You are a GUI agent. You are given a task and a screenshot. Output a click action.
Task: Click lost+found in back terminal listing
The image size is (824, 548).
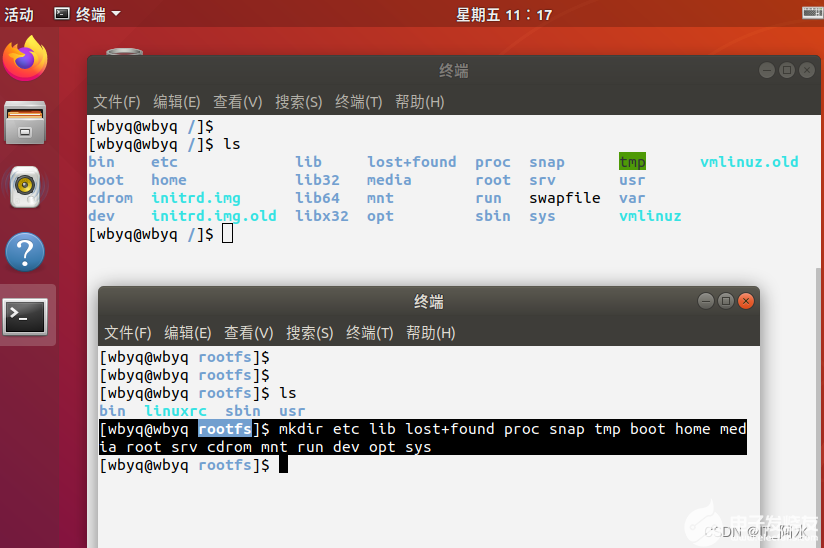coord(411,162)
